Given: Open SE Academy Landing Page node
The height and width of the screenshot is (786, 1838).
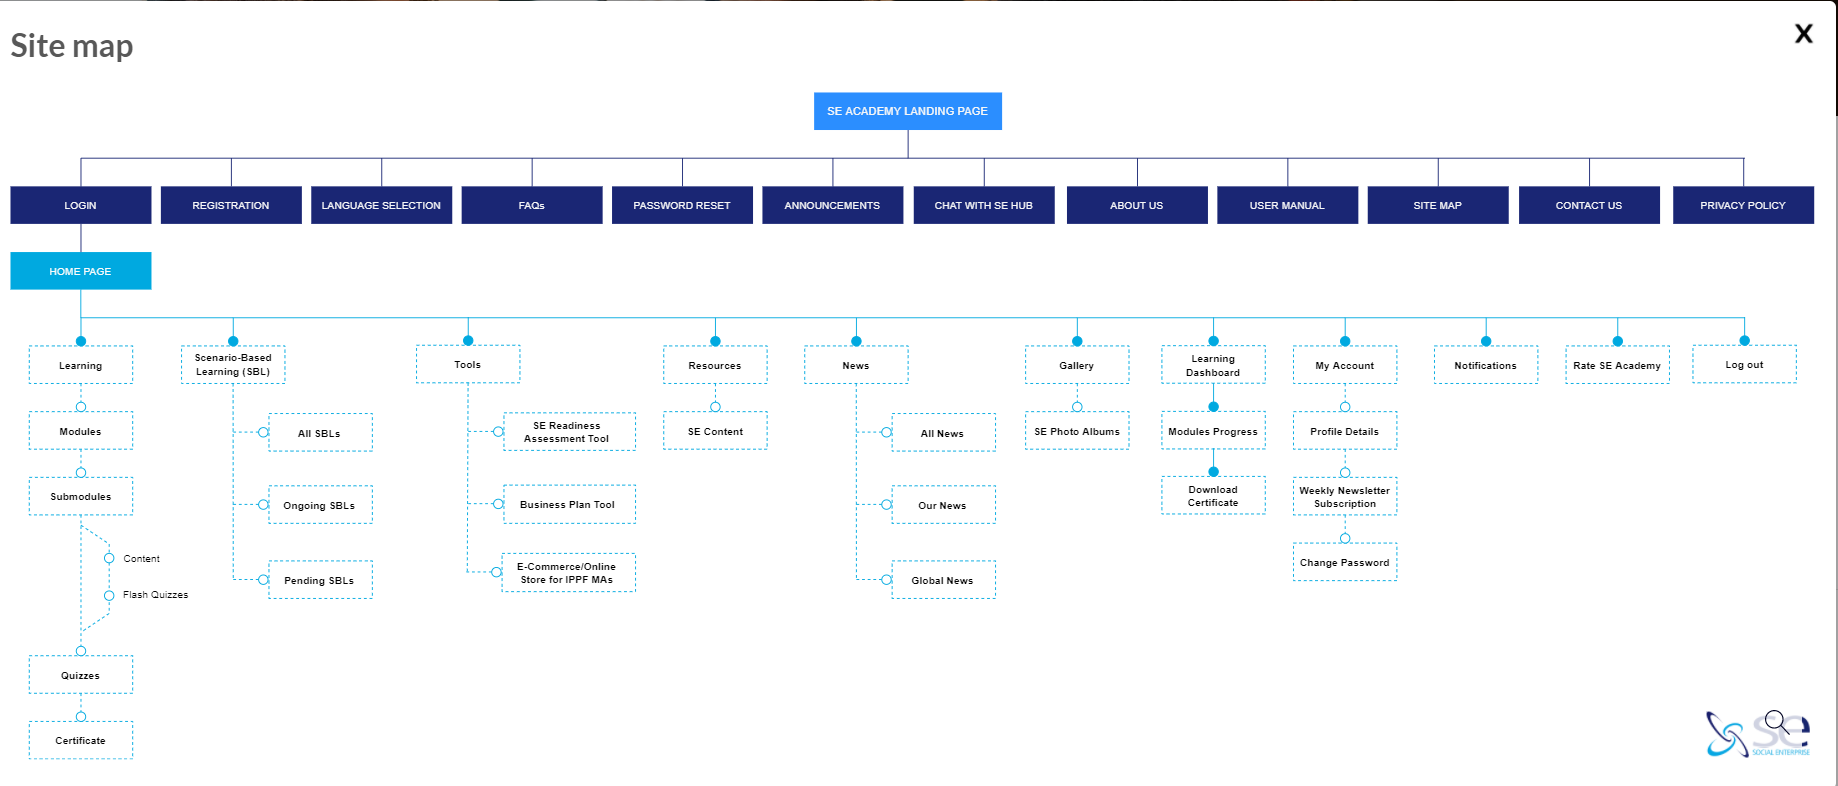Looking at the screenshot, I should click(x=908, y=111).
